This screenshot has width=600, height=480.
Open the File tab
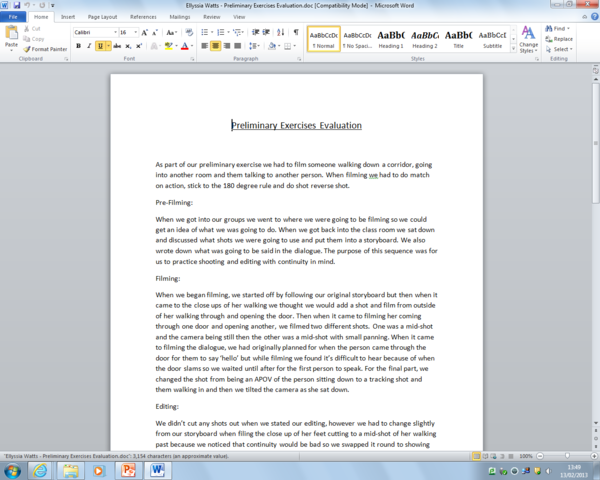pyautogui.click(x=13, y=17)
